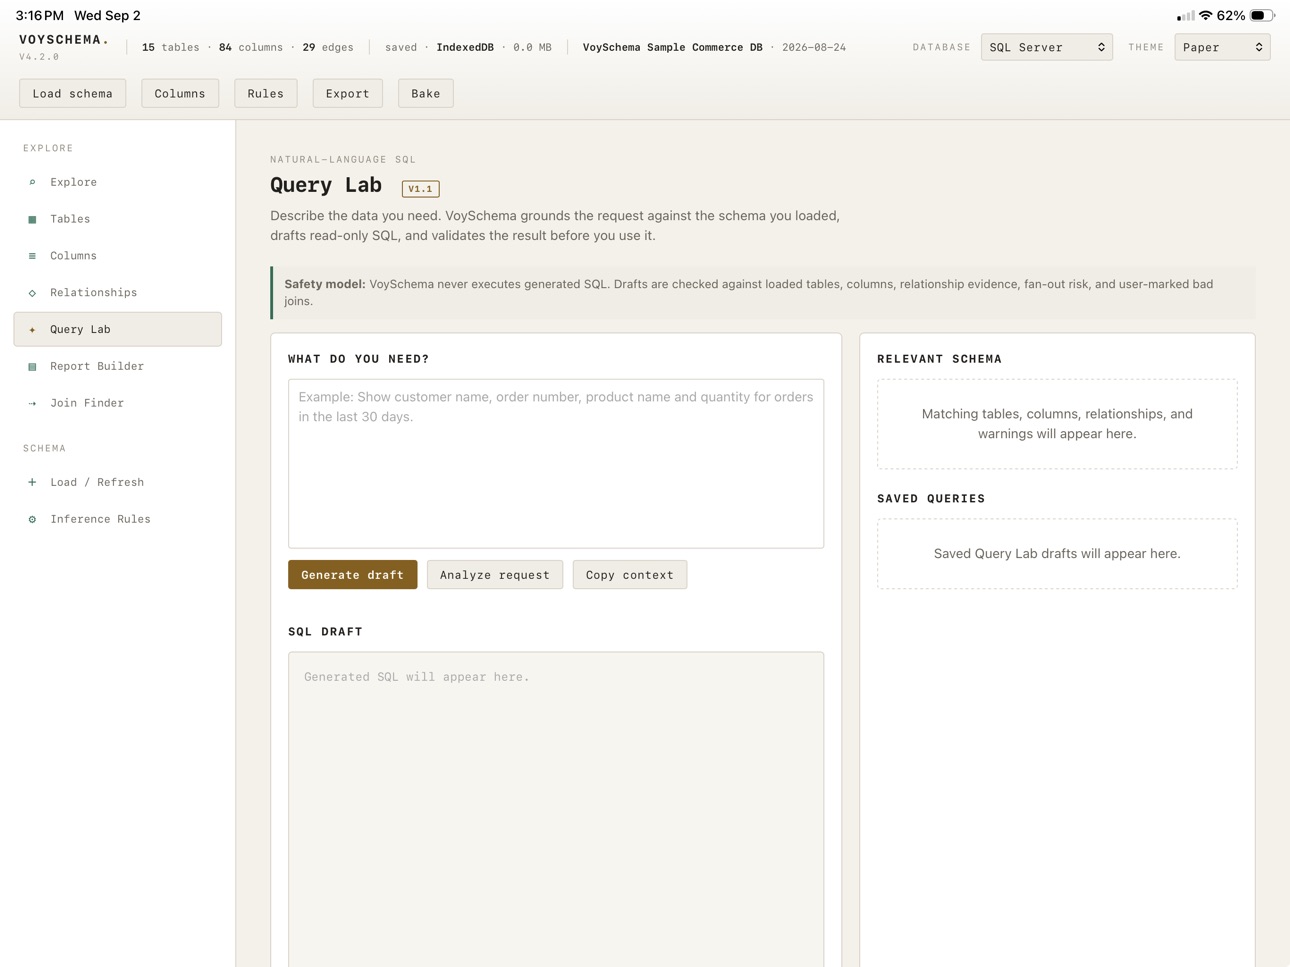Tap the Wi-Fi status icon
Image resolution: width=1290 pixels, height=967 pixels.
pyautogui.click(x=1205, y=15)
